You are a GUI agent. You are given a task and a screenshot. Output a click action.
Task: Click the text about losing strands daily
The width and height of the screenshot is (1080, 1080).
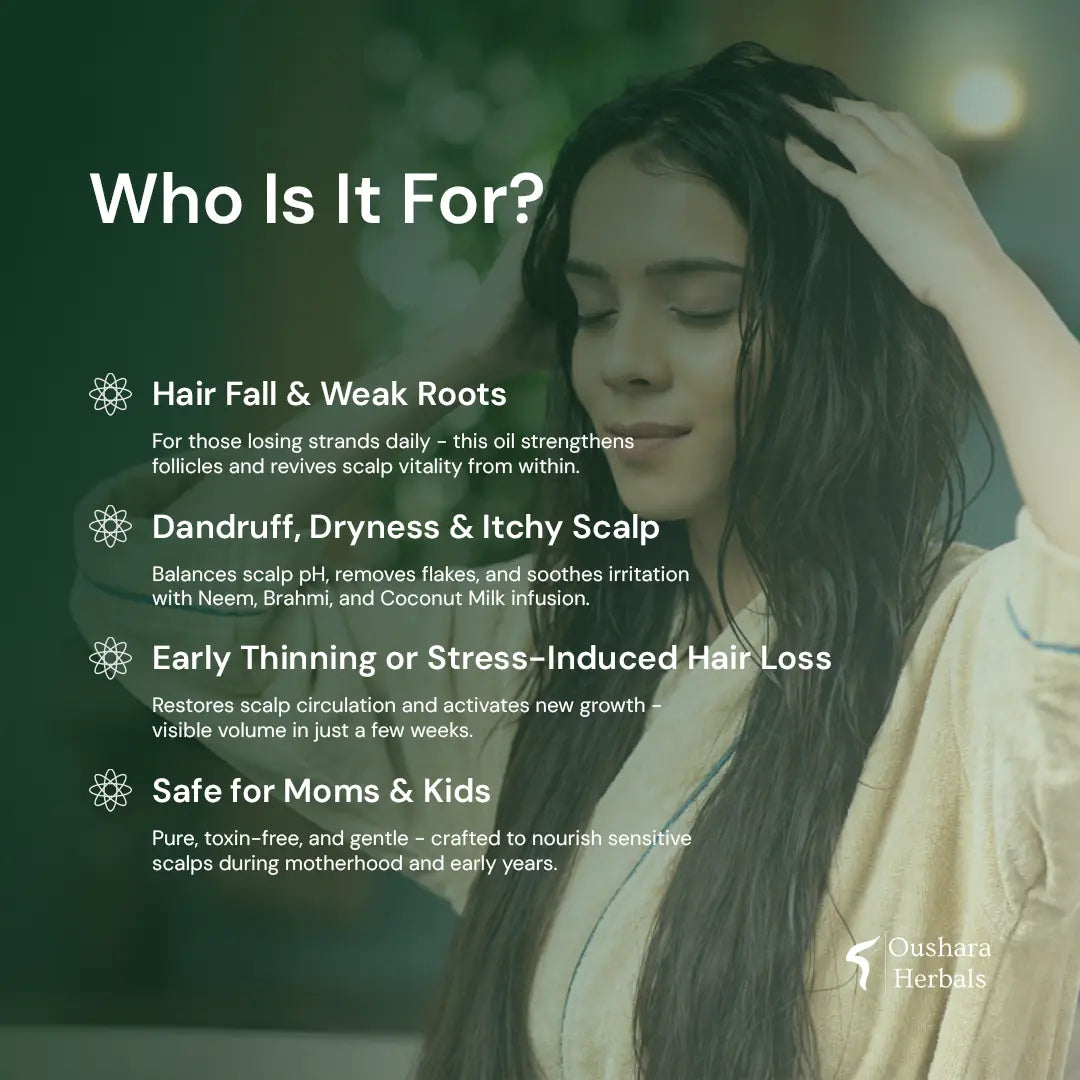(x=393, y=454)
